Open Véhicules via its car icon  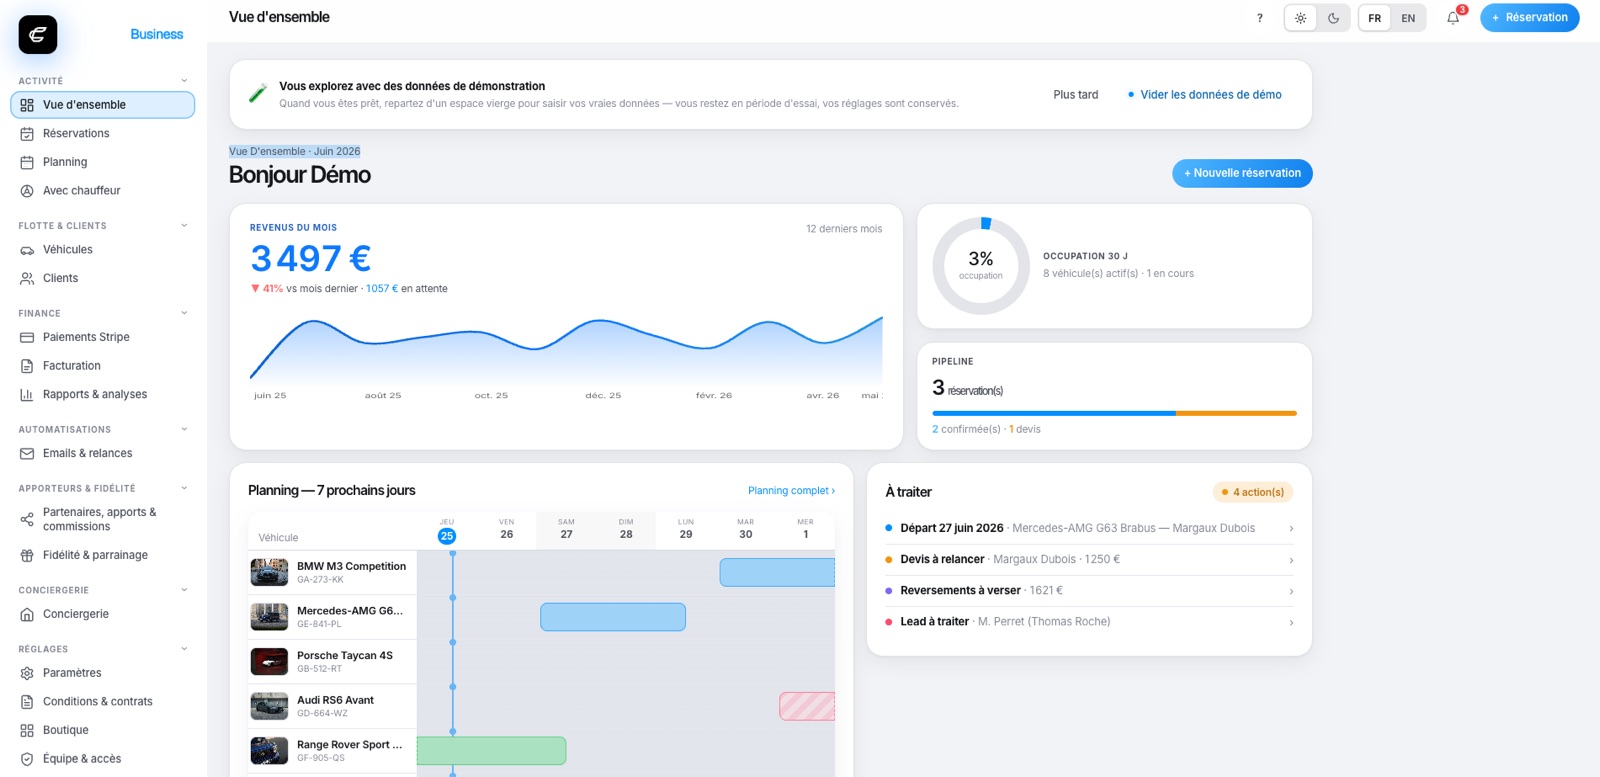(x=27, y=250)
